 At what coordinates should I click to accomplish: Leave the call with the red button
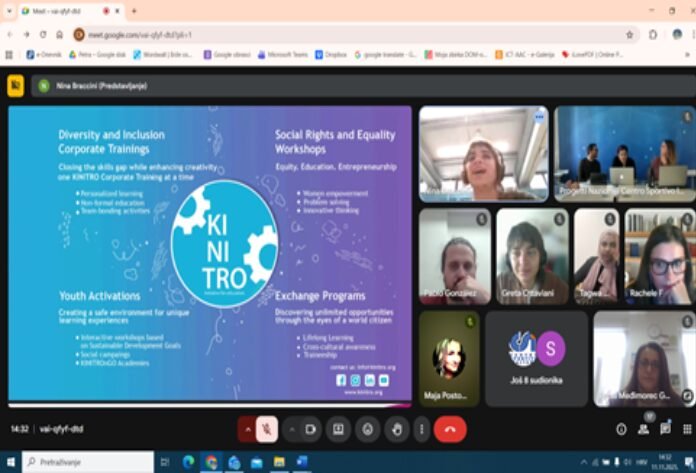coord(450,429)
